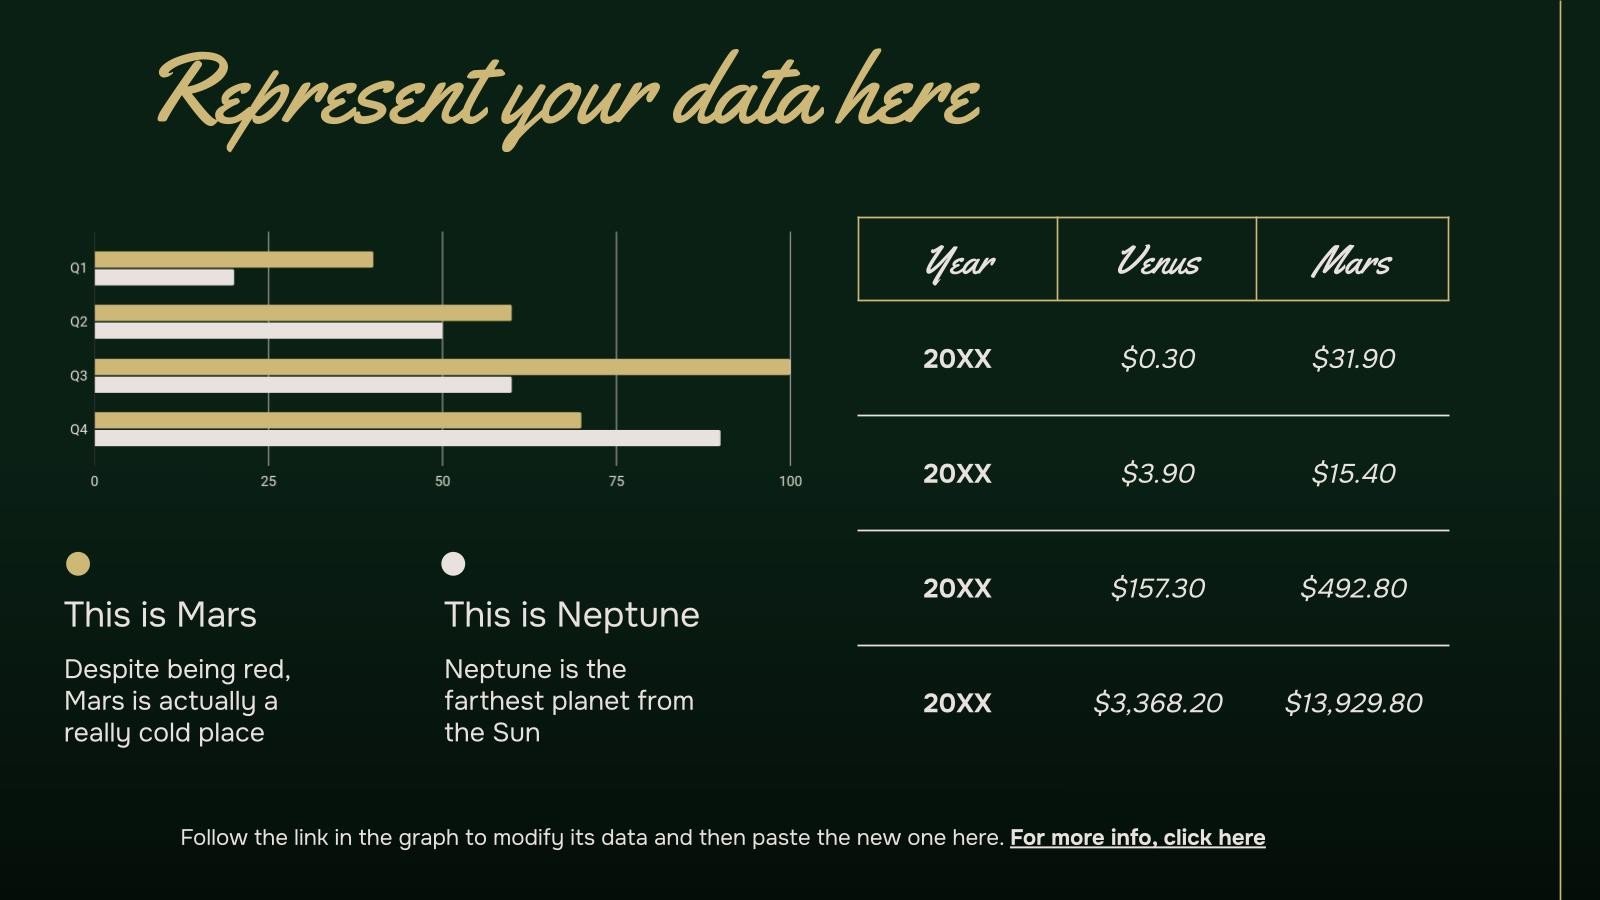Click the gold Q3 bar in chart
This screenshot has width=1600, height=900.
(x=442, y=367)
